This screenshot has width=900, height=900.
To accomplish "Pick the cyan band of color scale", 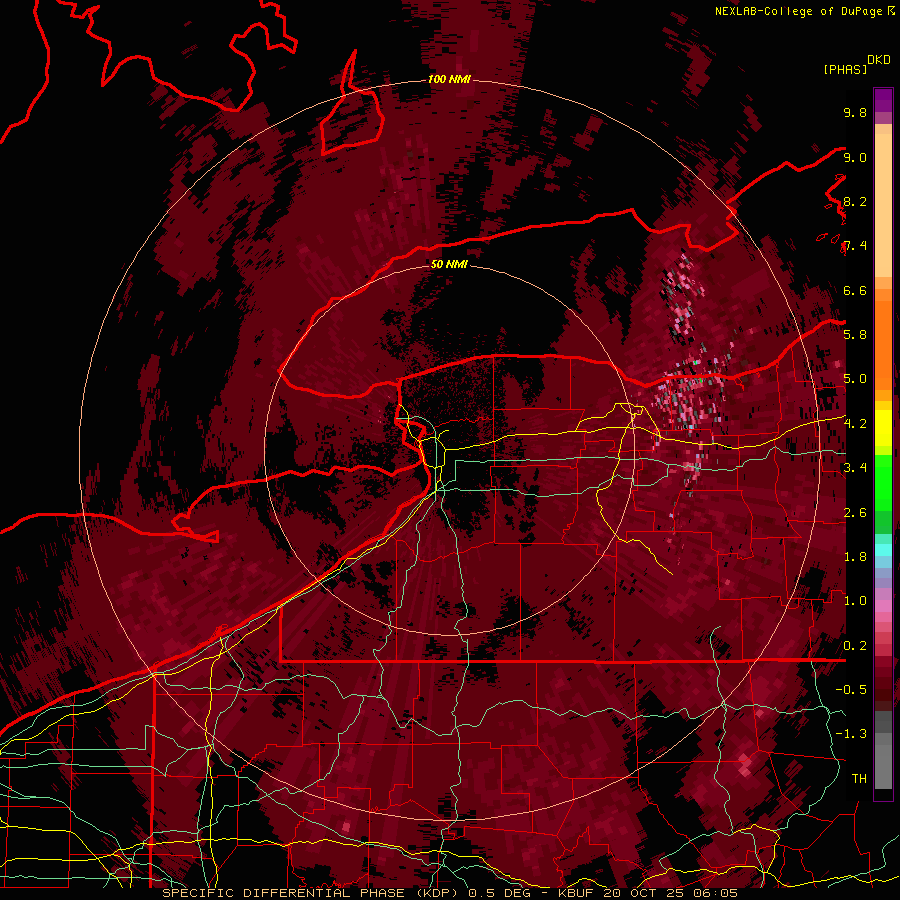I will tap(883, 550).
